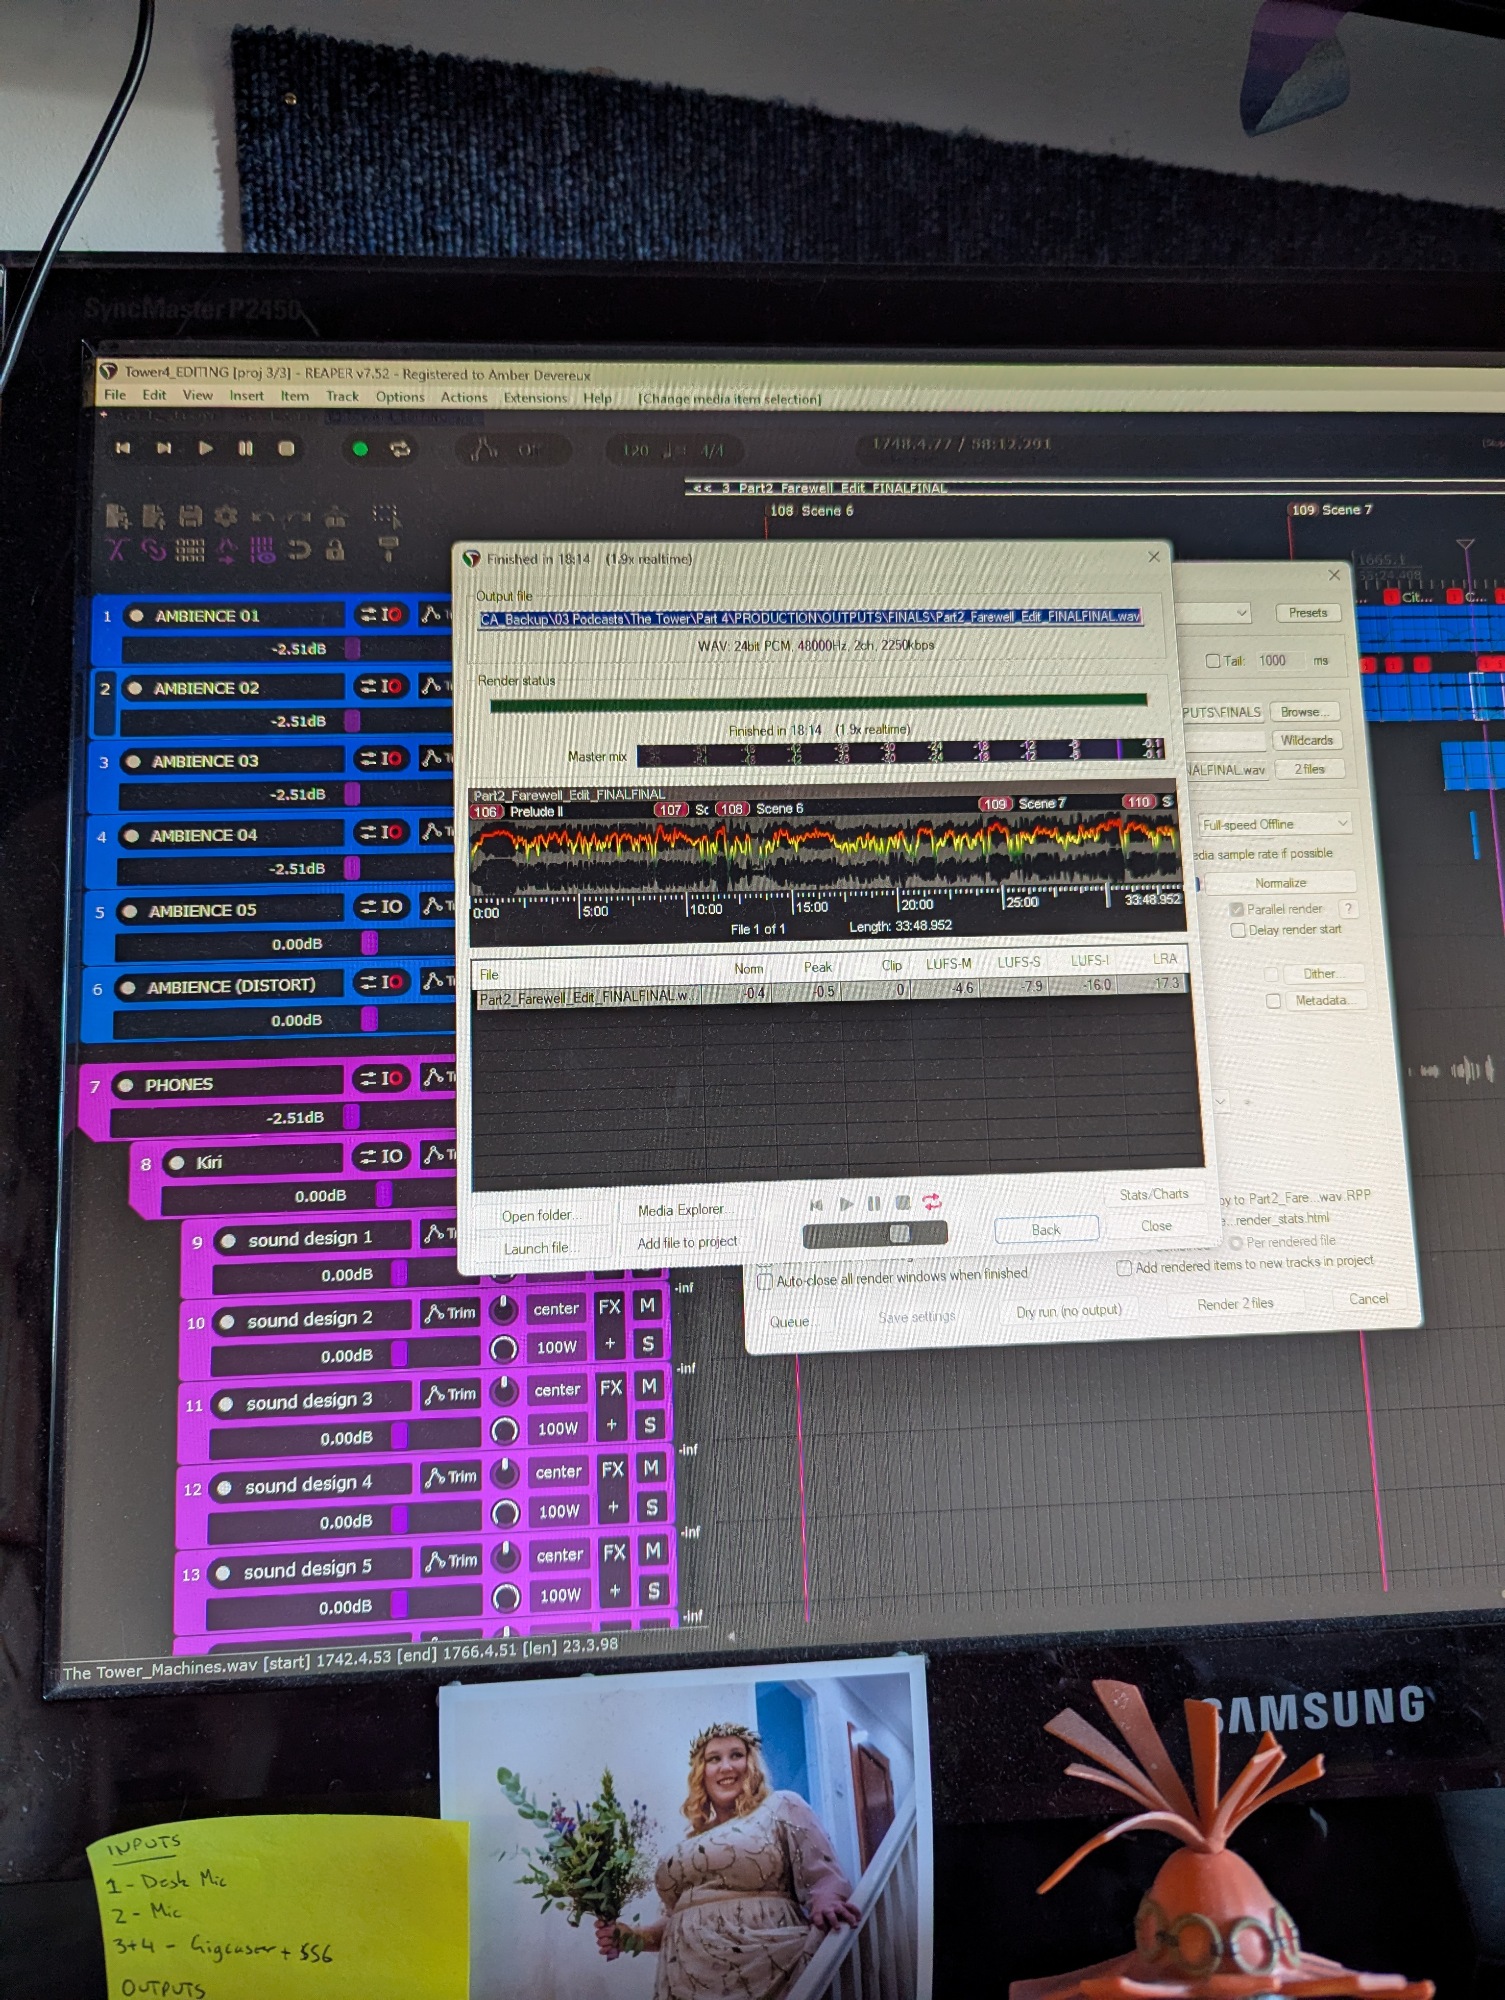Screen dimensions: 1505x2000
Task: Enable Auto-close all render windows when finished
Action: [x=765, y=1281]
